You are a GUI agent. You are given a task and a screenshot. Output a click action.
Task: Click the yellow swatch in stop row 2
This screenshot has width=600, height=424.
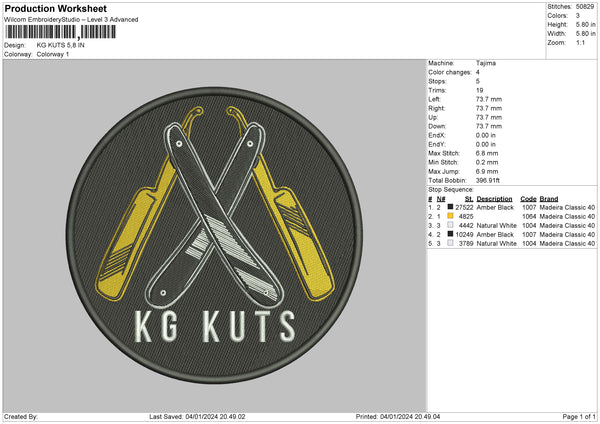tap(450, 216)
